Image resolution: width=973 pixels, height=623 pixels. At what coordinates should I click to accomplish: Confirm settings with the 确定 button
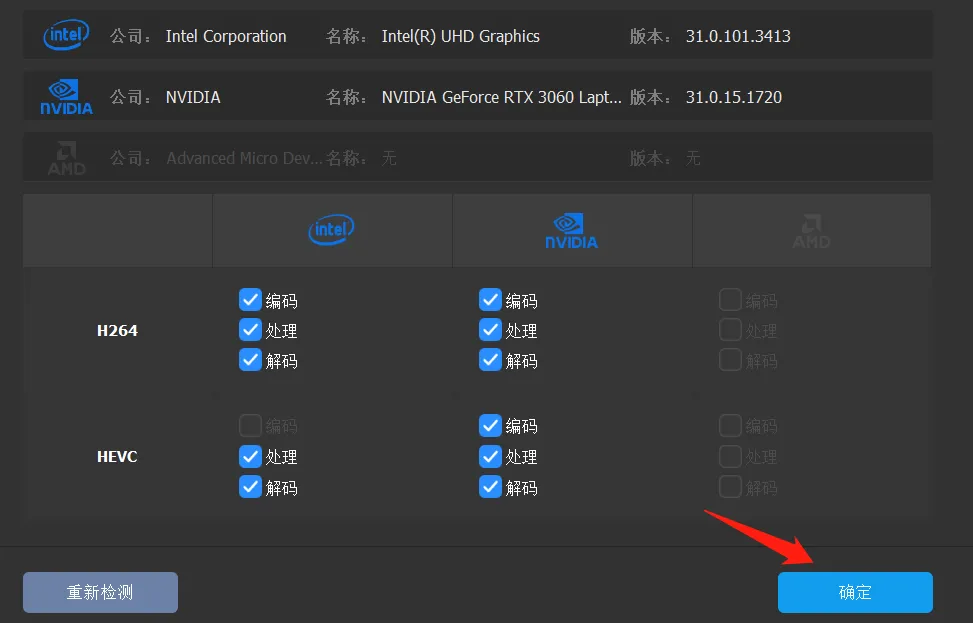click(x=855, y=592)
